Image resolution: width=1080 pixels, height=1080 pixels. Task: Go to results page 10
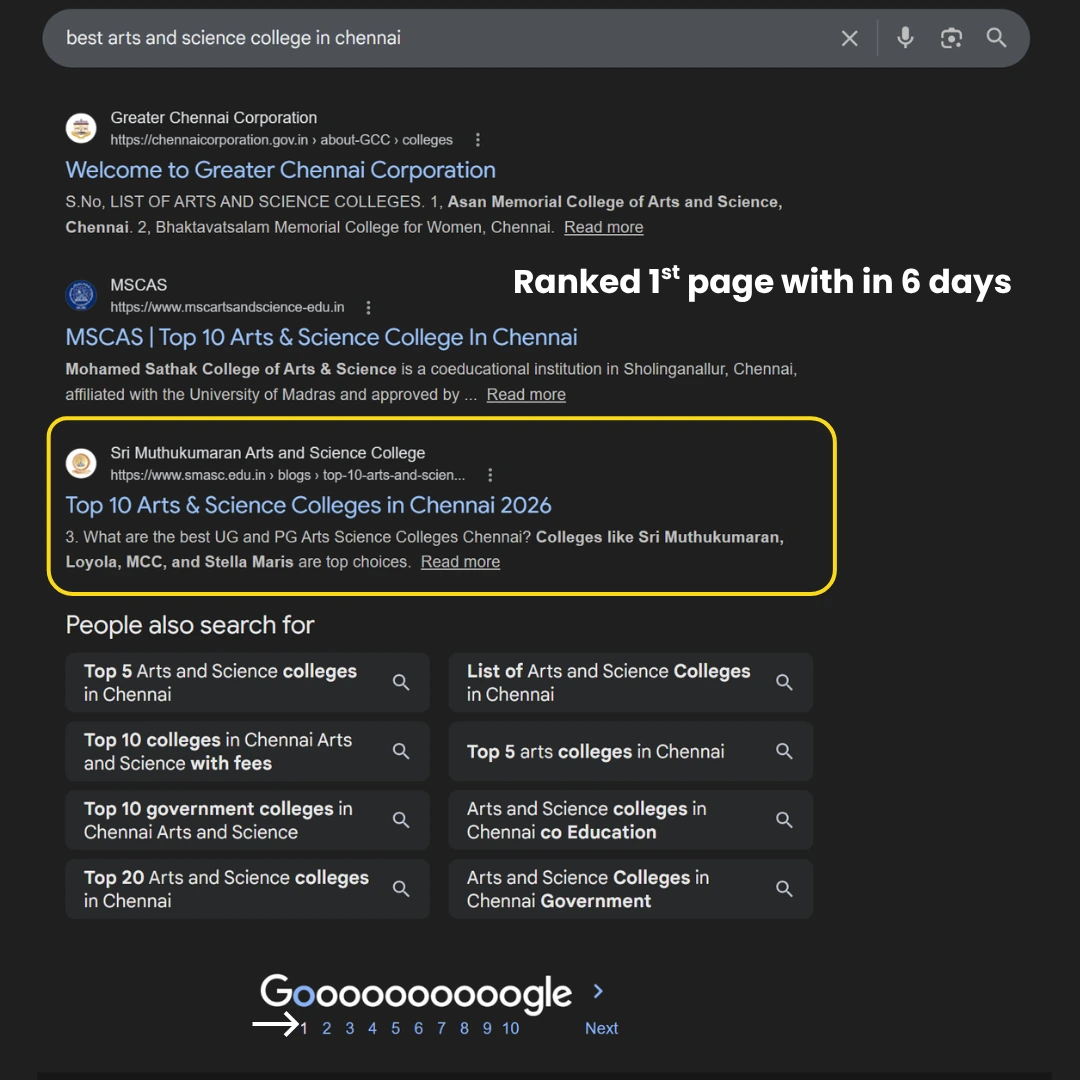tap(510, 1028)
